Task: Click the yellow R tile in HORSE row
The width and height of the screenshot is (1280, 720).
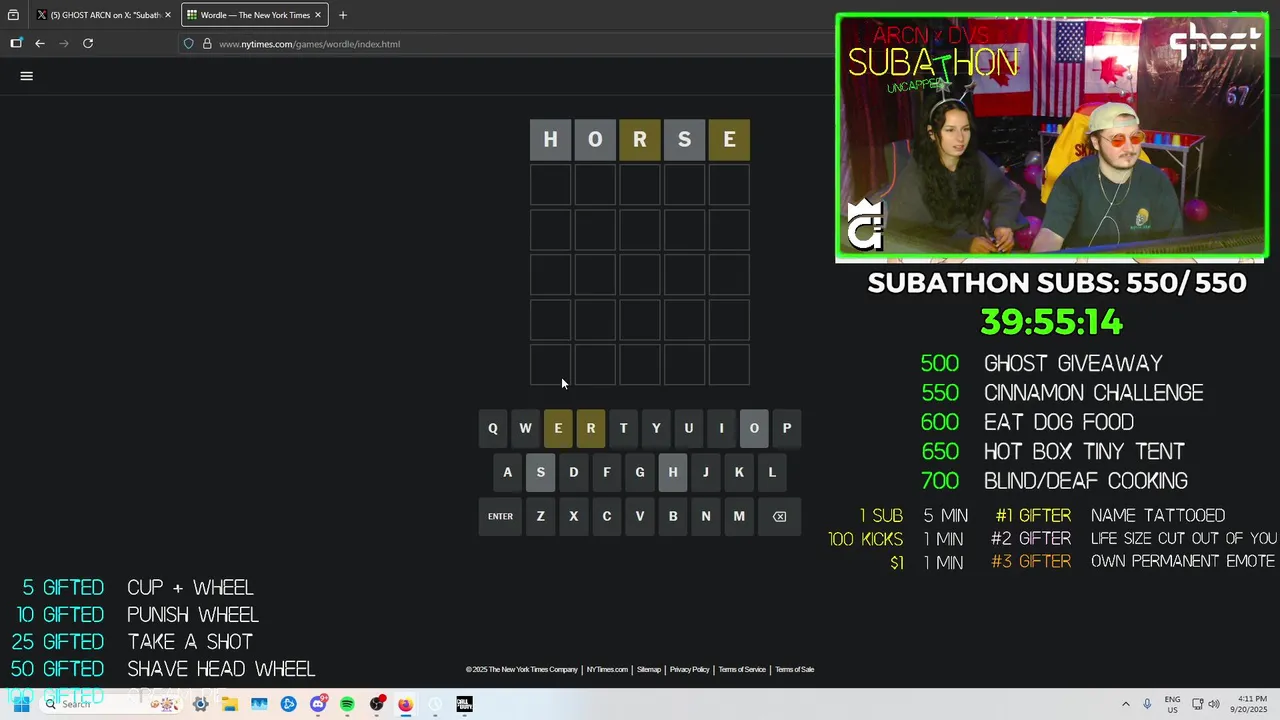Action: (x=640, y=140)
